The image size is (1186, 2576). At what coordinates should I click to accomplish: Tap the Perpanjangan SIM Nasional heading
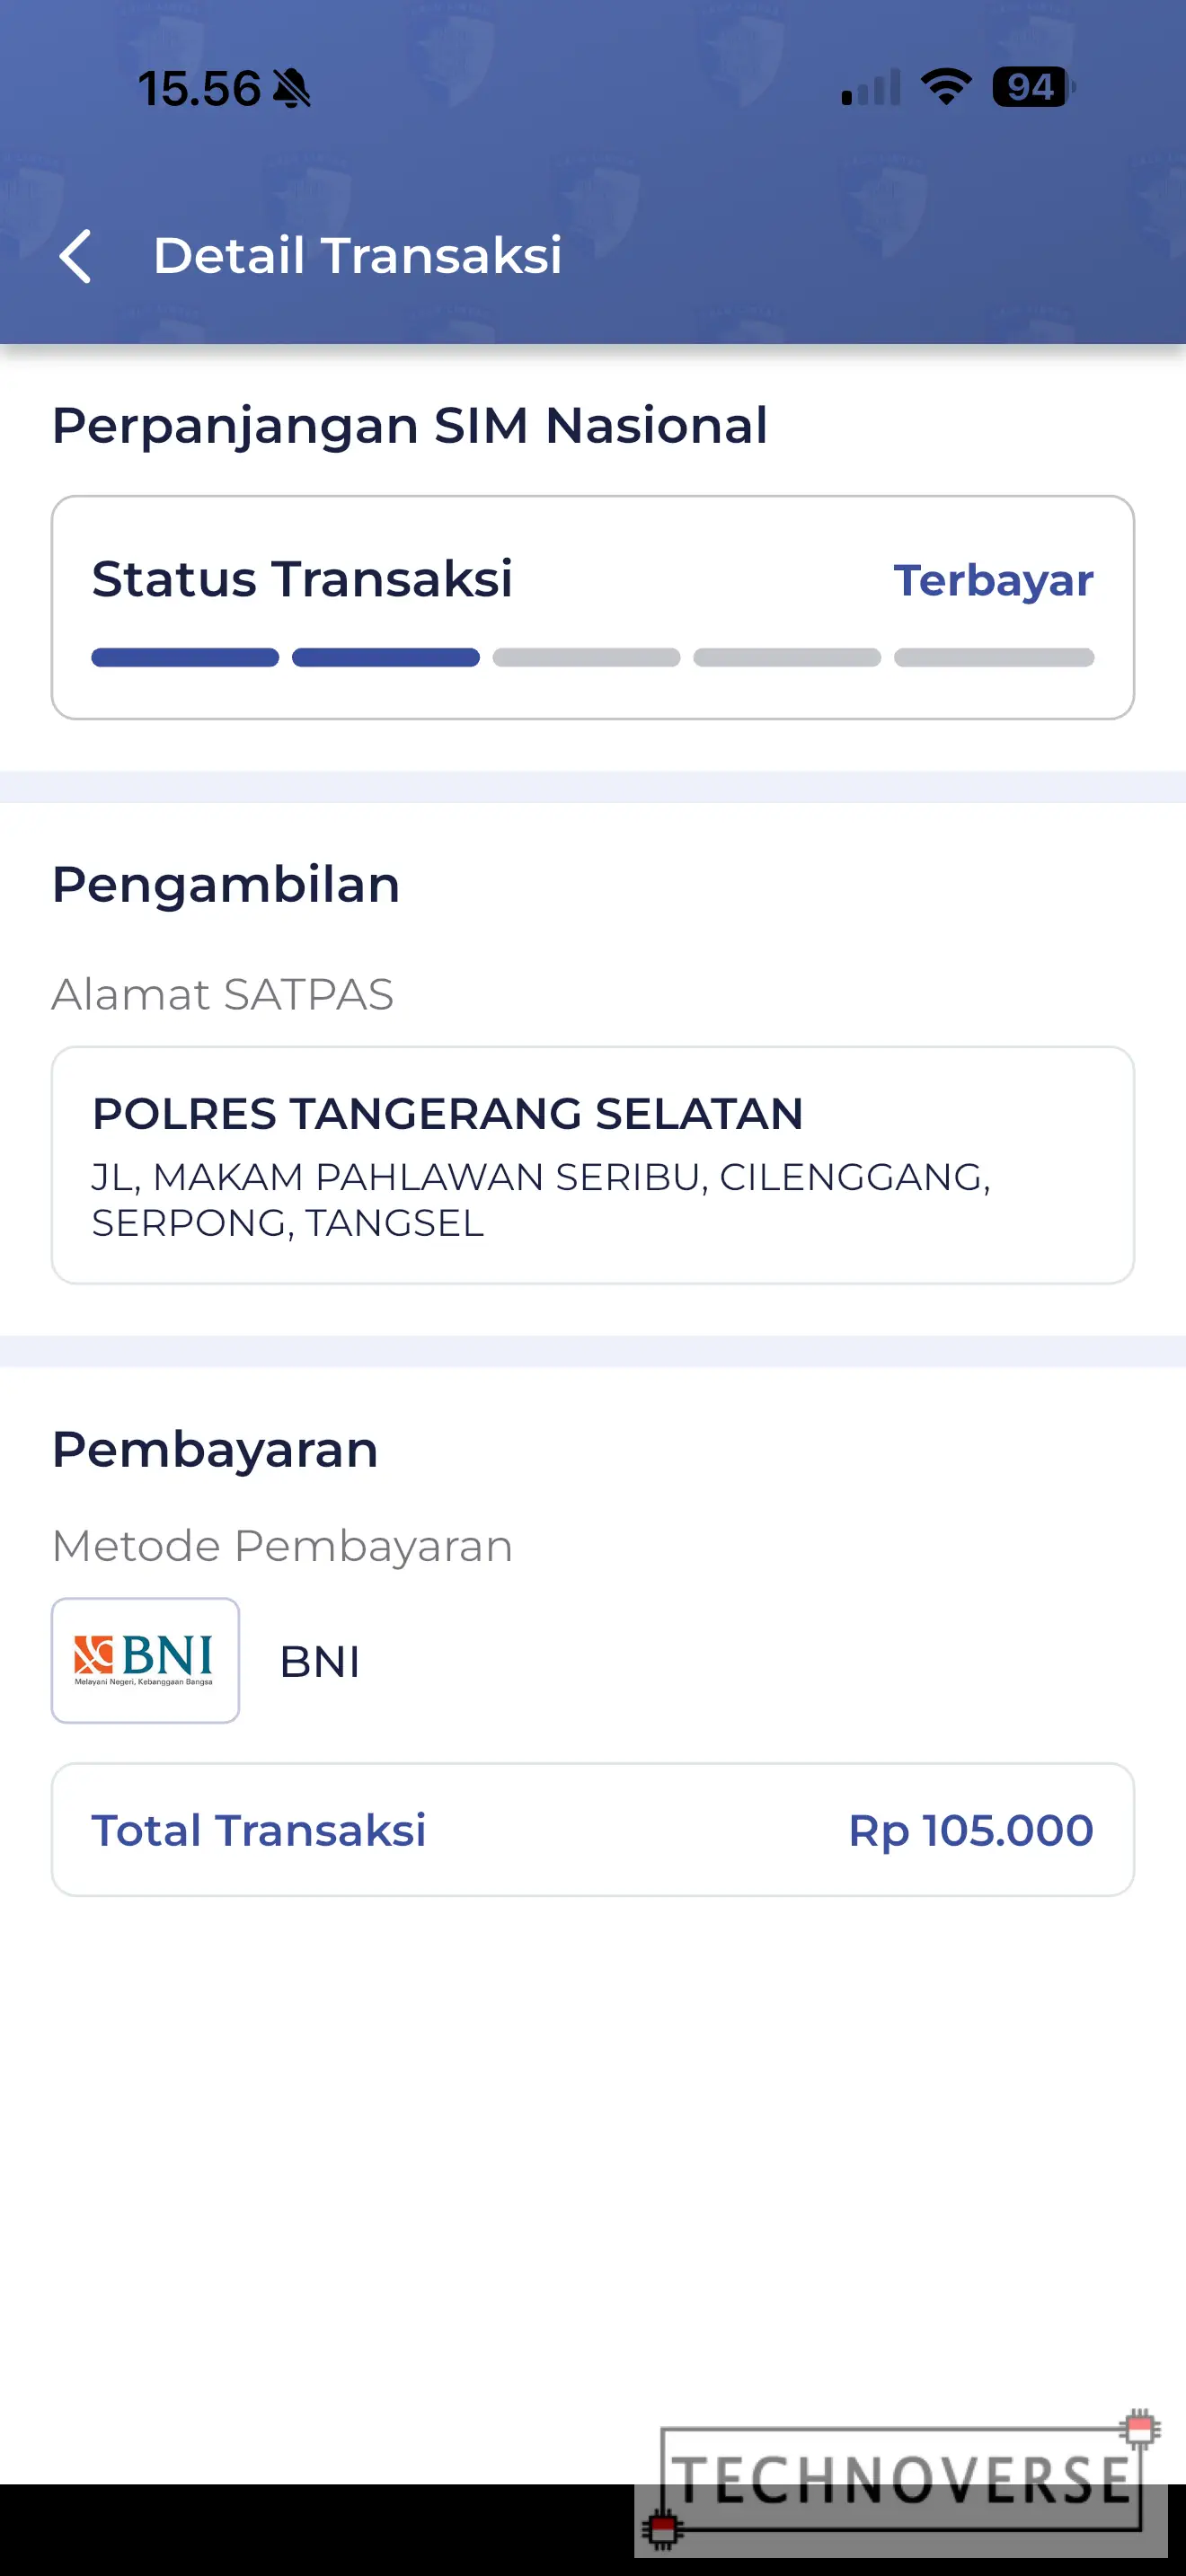click(x=410, y=425)
